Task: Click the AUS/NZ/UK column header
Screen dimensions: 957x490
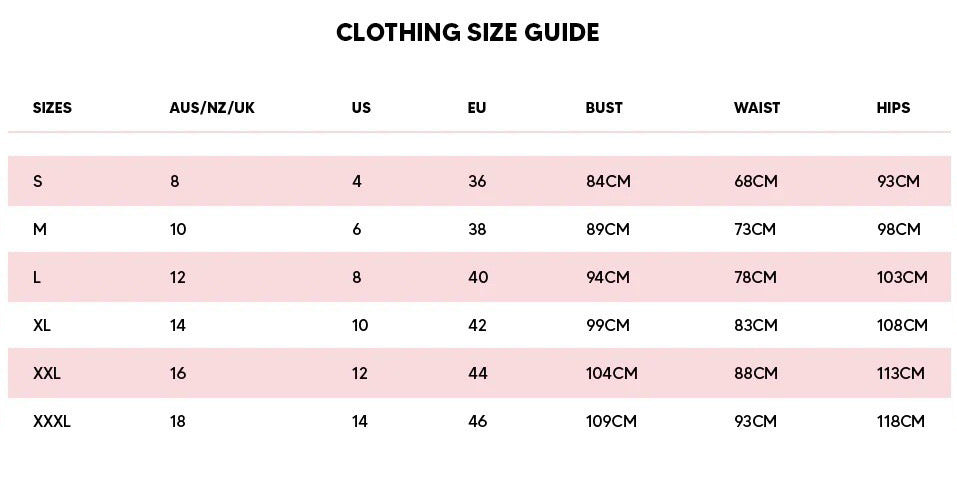Action: [x=212, y=108]
